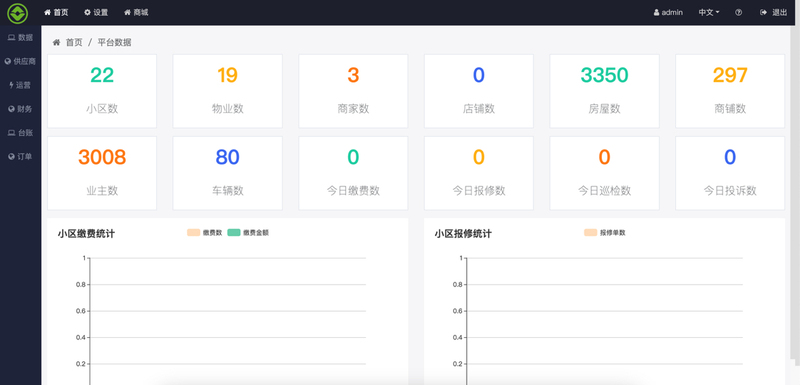Viewport: 800px width, 385px height.
Task: Select the 商家数 card showing 3
Action: (353, 91)
